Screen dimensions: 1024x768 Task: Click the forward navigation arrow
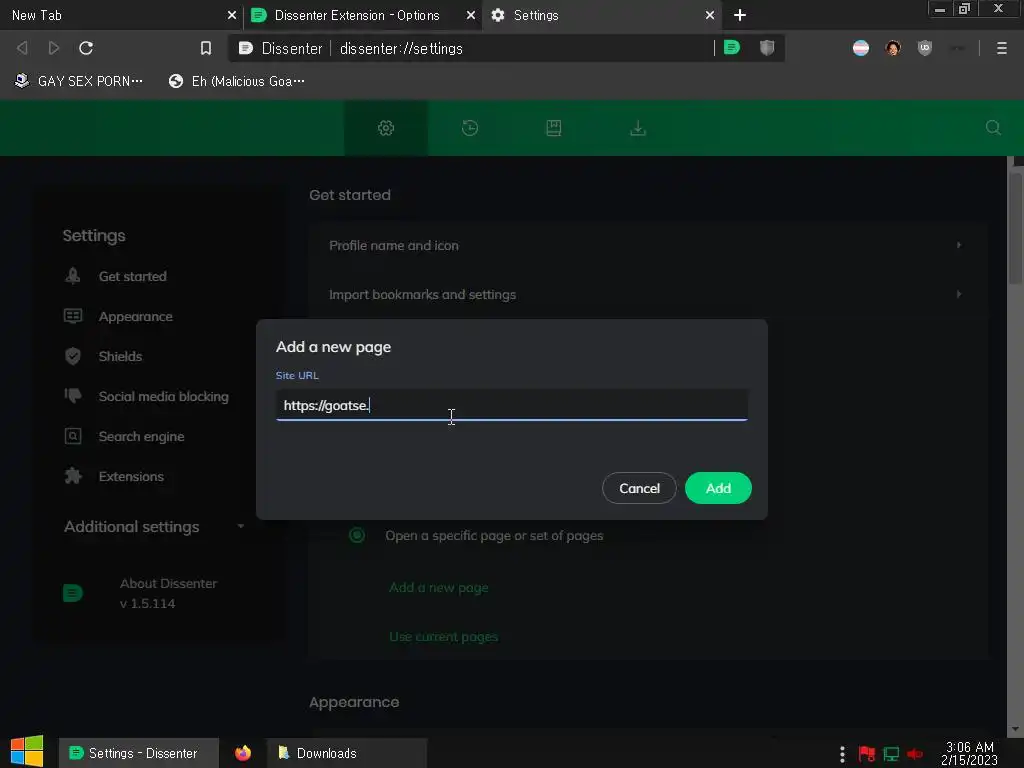[54, 48]
